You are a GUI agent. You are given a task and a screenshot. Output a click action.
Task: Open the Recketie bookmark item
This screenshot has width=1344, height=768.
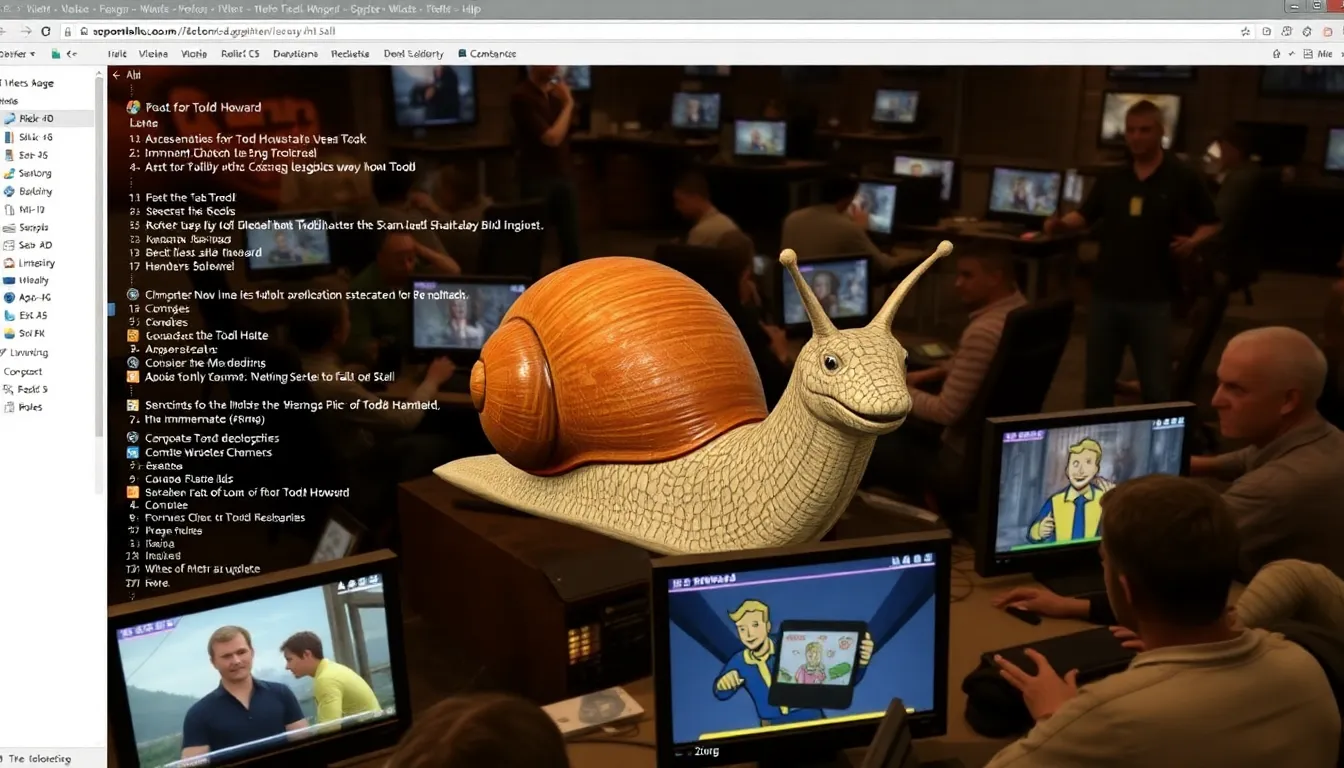(350, 54)
